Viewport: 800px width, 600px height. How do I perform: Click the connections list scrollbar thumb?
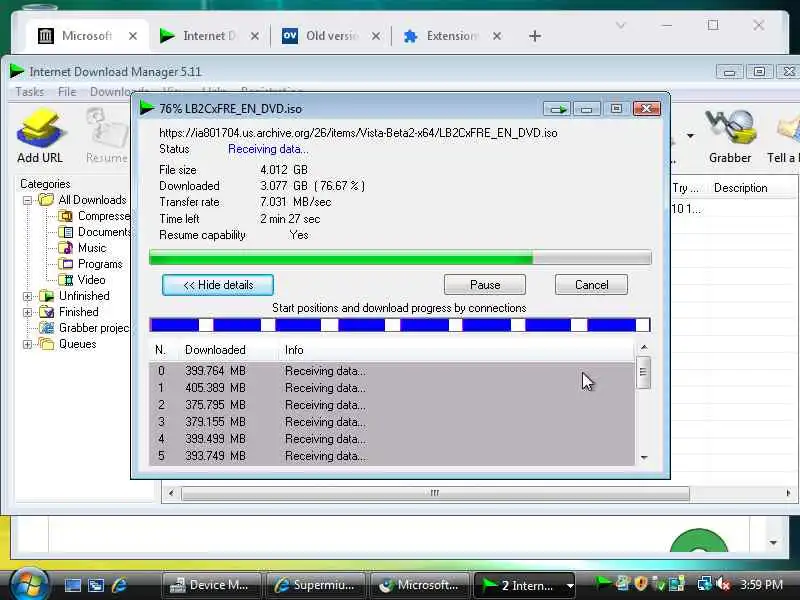pyautogui.click(x=644, y=372)
